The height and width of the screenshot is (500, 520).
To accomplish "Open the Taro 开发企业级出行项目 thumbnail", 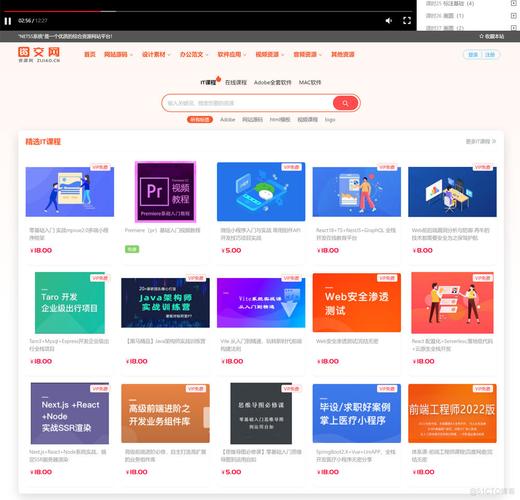I will click(x=70, y=303).
